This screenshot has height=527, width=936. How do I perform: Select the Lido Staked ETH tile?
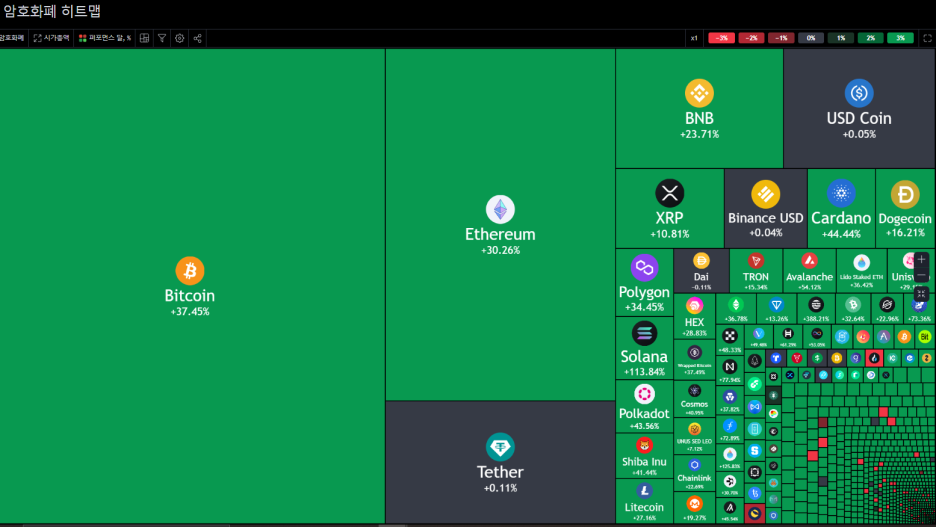pos(861,271)
